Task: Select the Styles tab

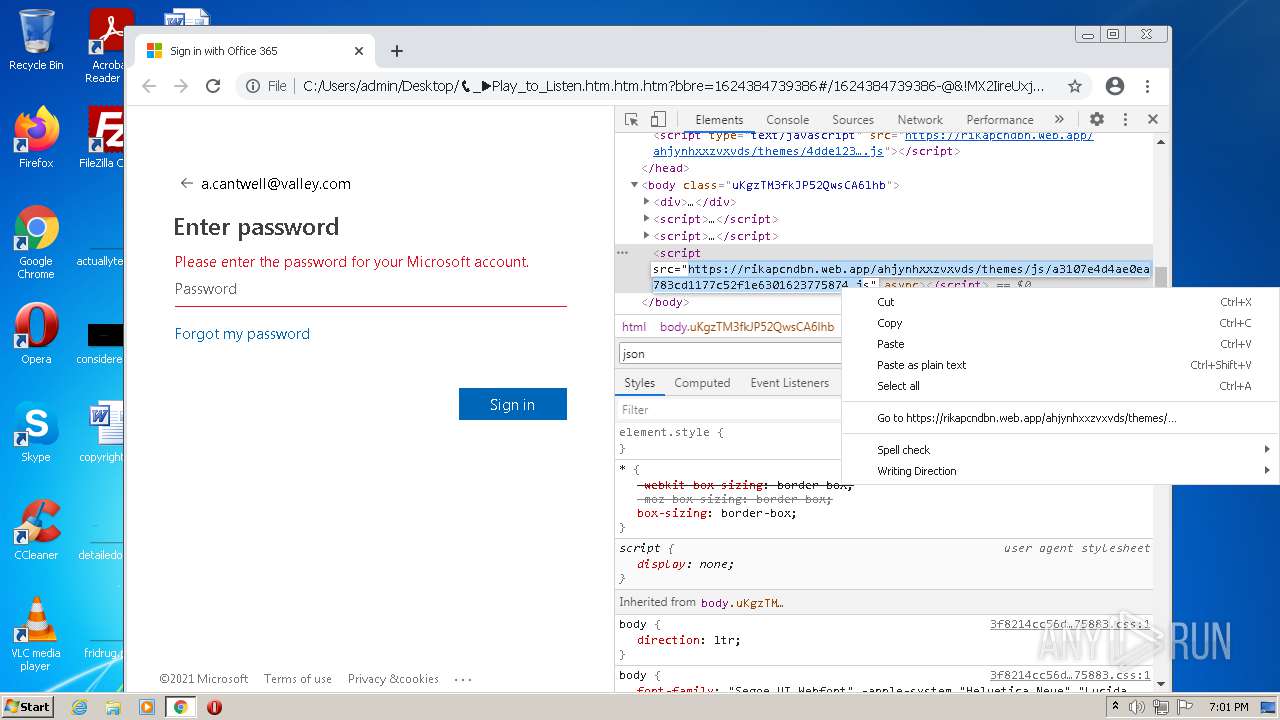Action: click(x=639, y=383)
